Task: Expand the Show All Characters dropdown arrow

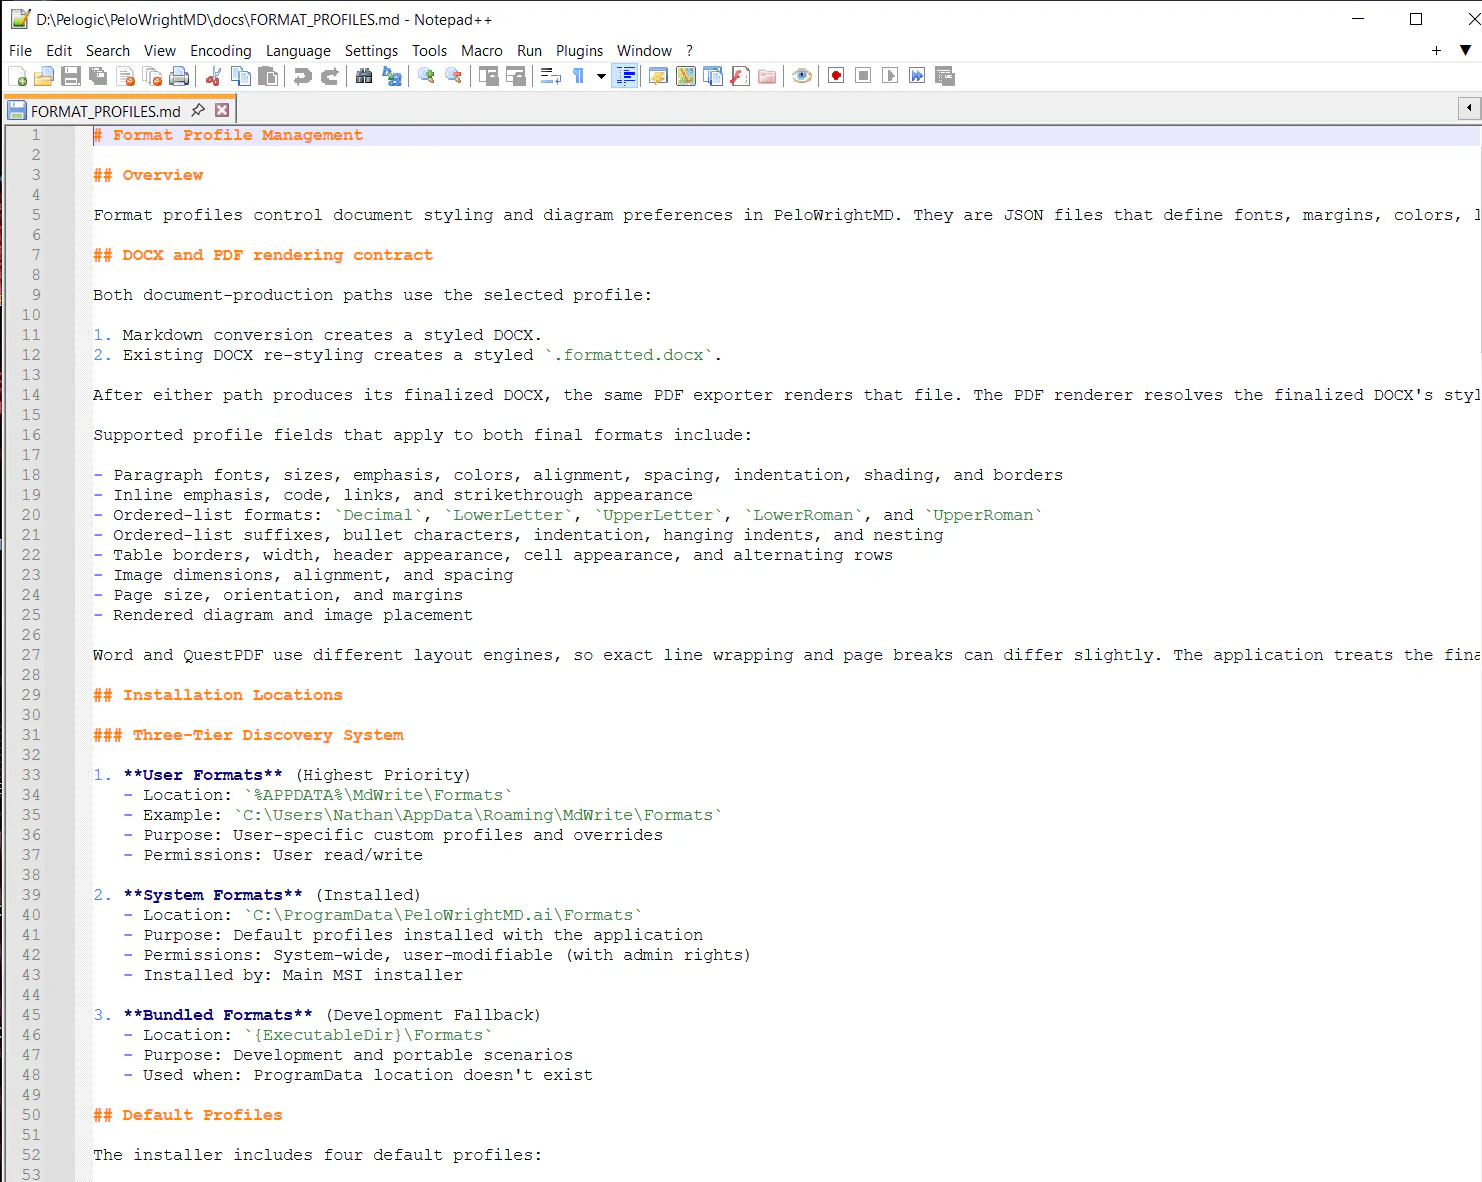Action: [601, 76]
